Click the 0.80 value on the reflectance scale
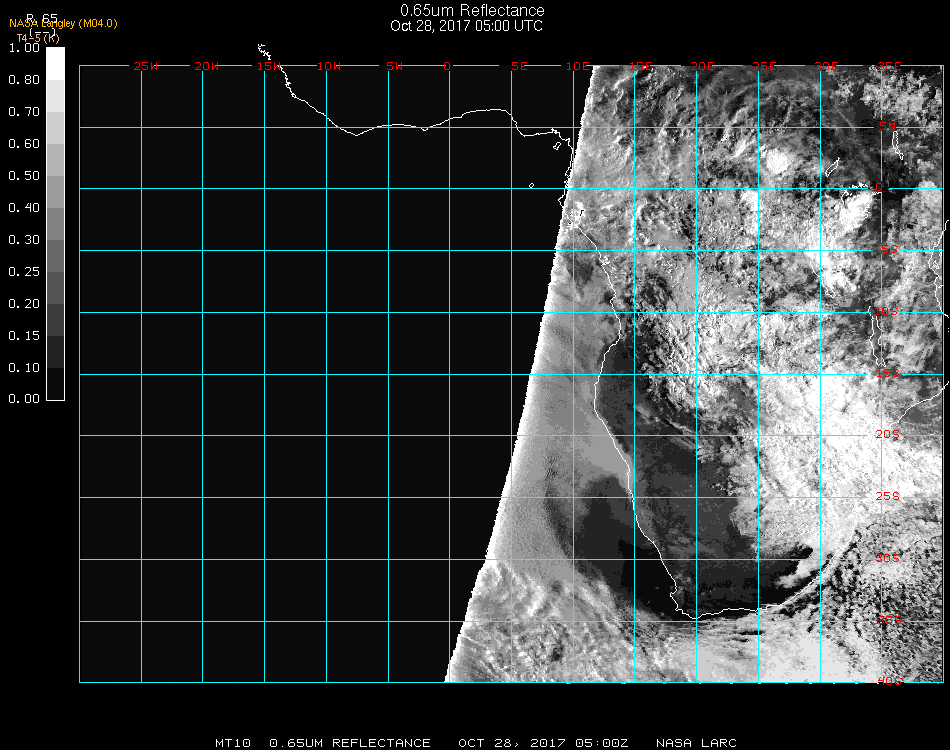The image size is (950, 750). [24, 80]
